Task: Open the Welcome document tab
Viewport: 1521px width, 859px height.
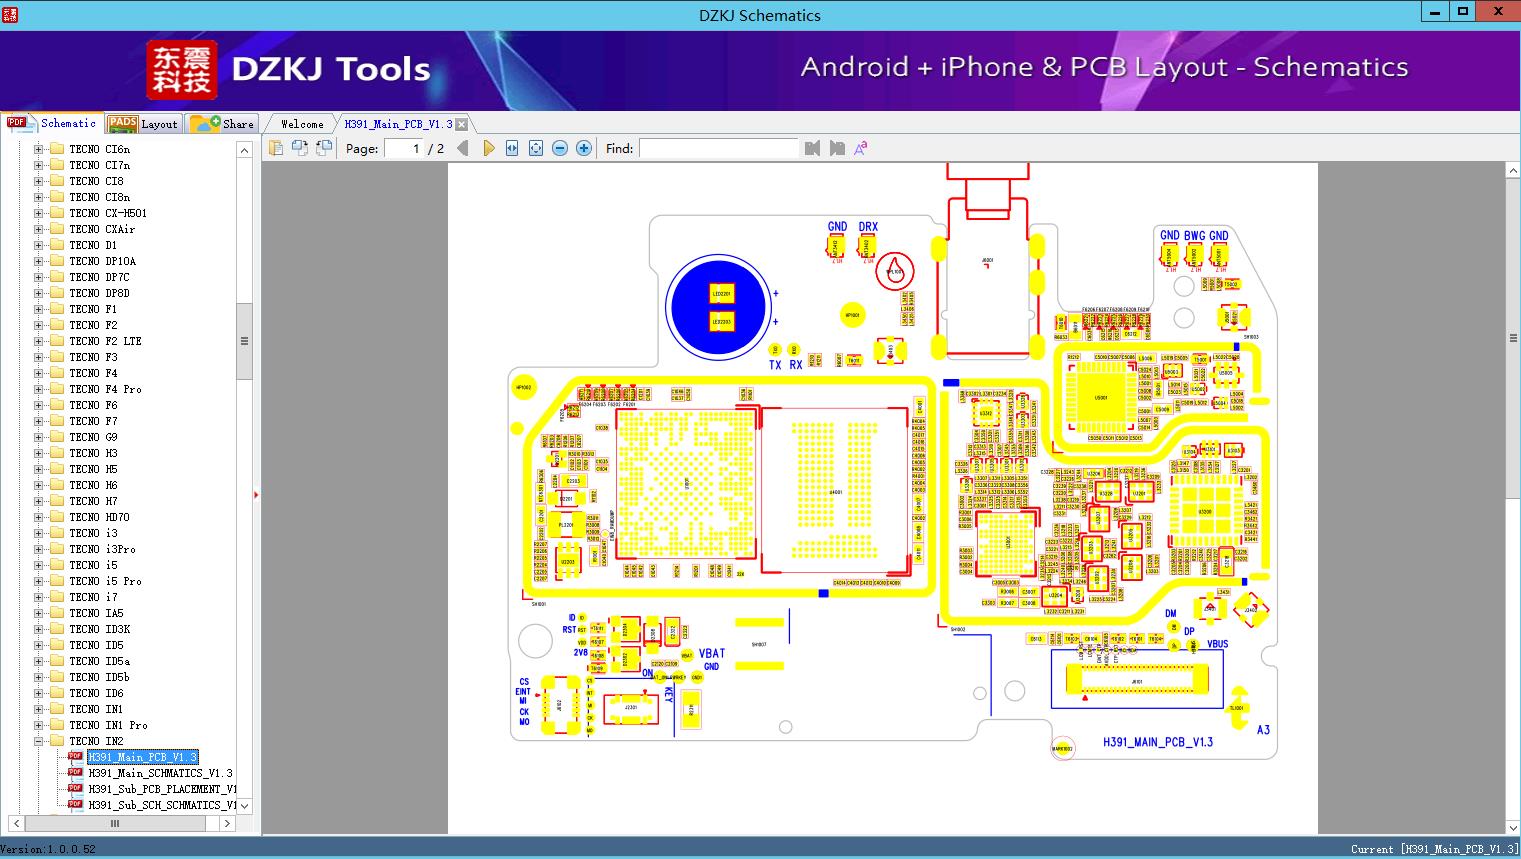Action: click(x=302, y=124)
